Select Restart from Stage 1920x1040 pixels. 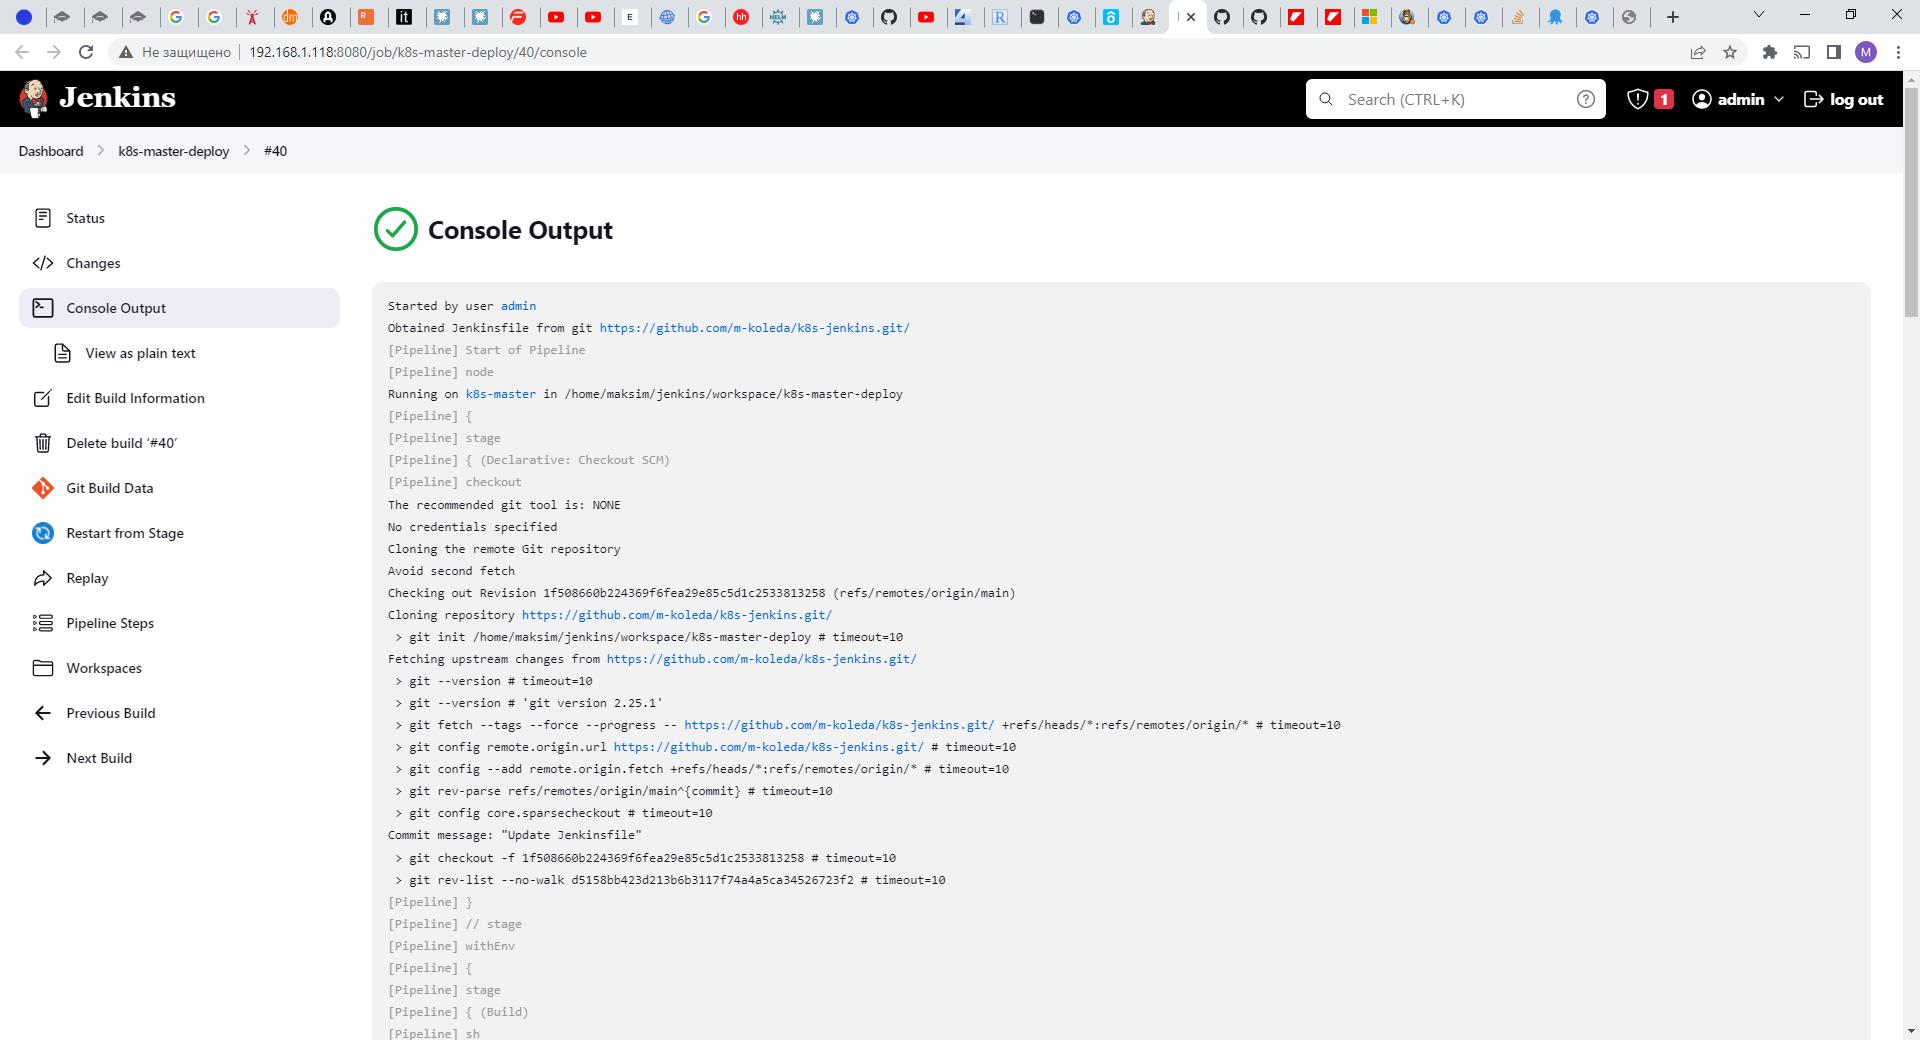(x=124, y=533)
